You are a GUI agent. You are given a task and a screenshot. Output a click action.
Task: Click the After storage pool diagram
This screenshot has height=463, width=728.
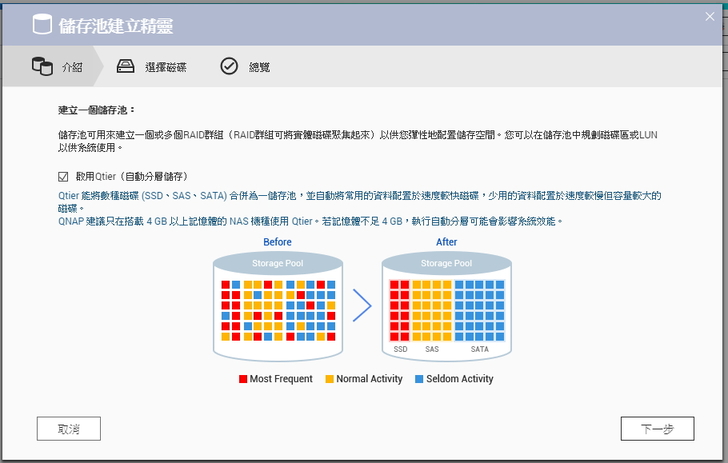(447, 306)
